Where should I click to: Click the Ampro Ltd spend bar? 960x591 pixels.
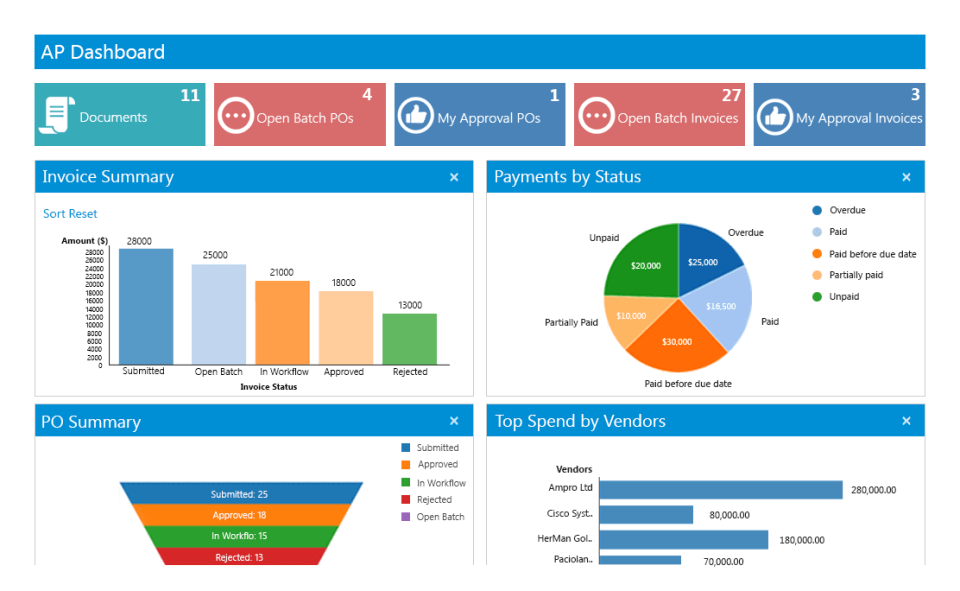720,490
